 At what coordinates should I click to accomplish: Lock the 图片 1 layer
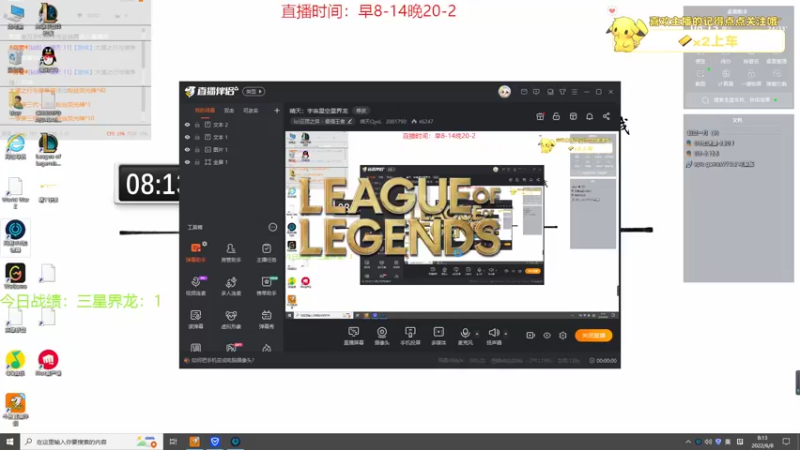coord(197,149)
